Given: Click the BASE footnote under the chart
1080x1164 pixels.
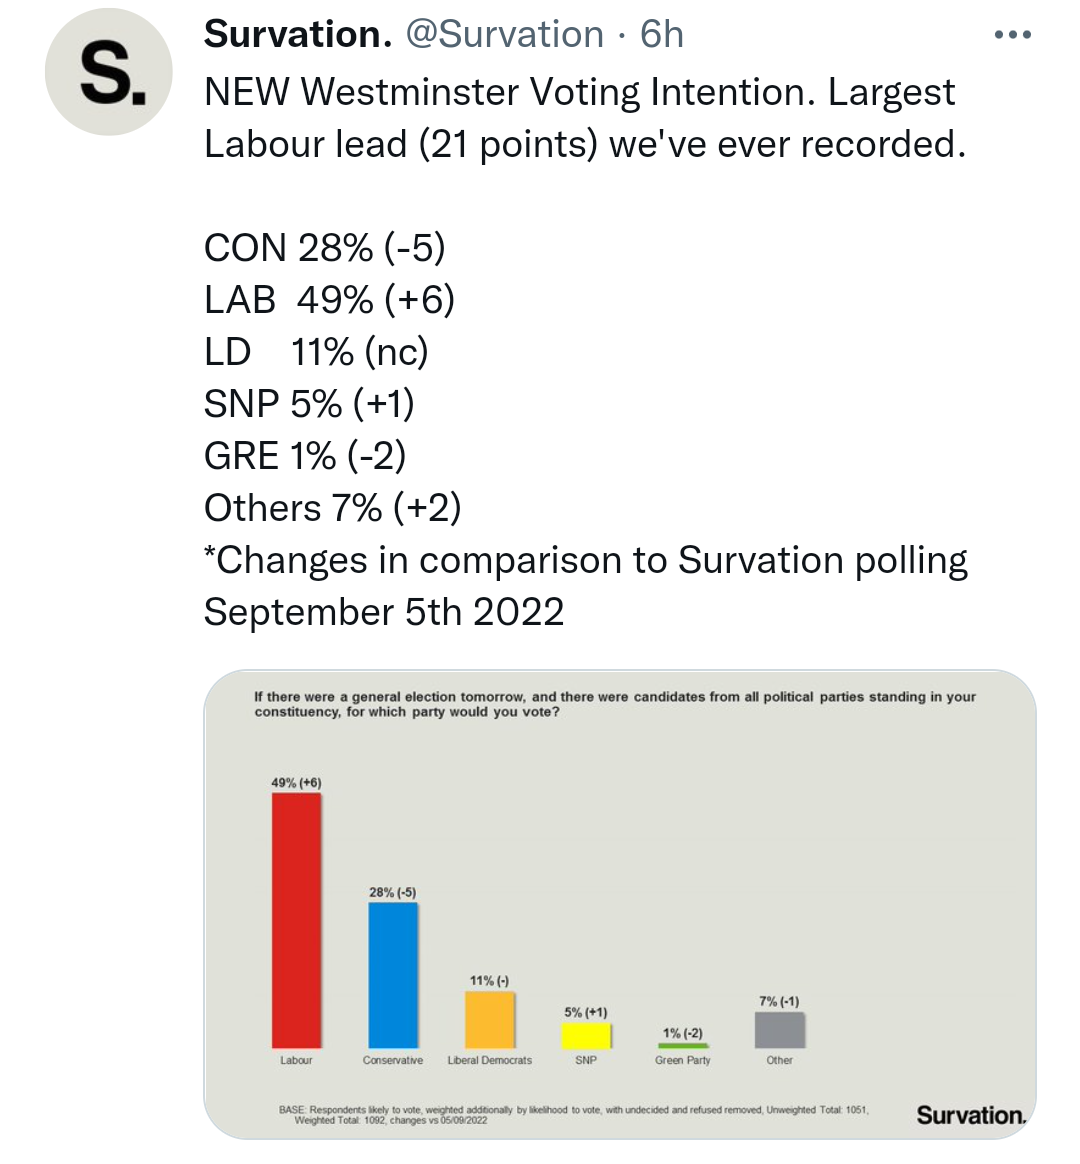Looking at the screenshot, I should coord(573,1114).
